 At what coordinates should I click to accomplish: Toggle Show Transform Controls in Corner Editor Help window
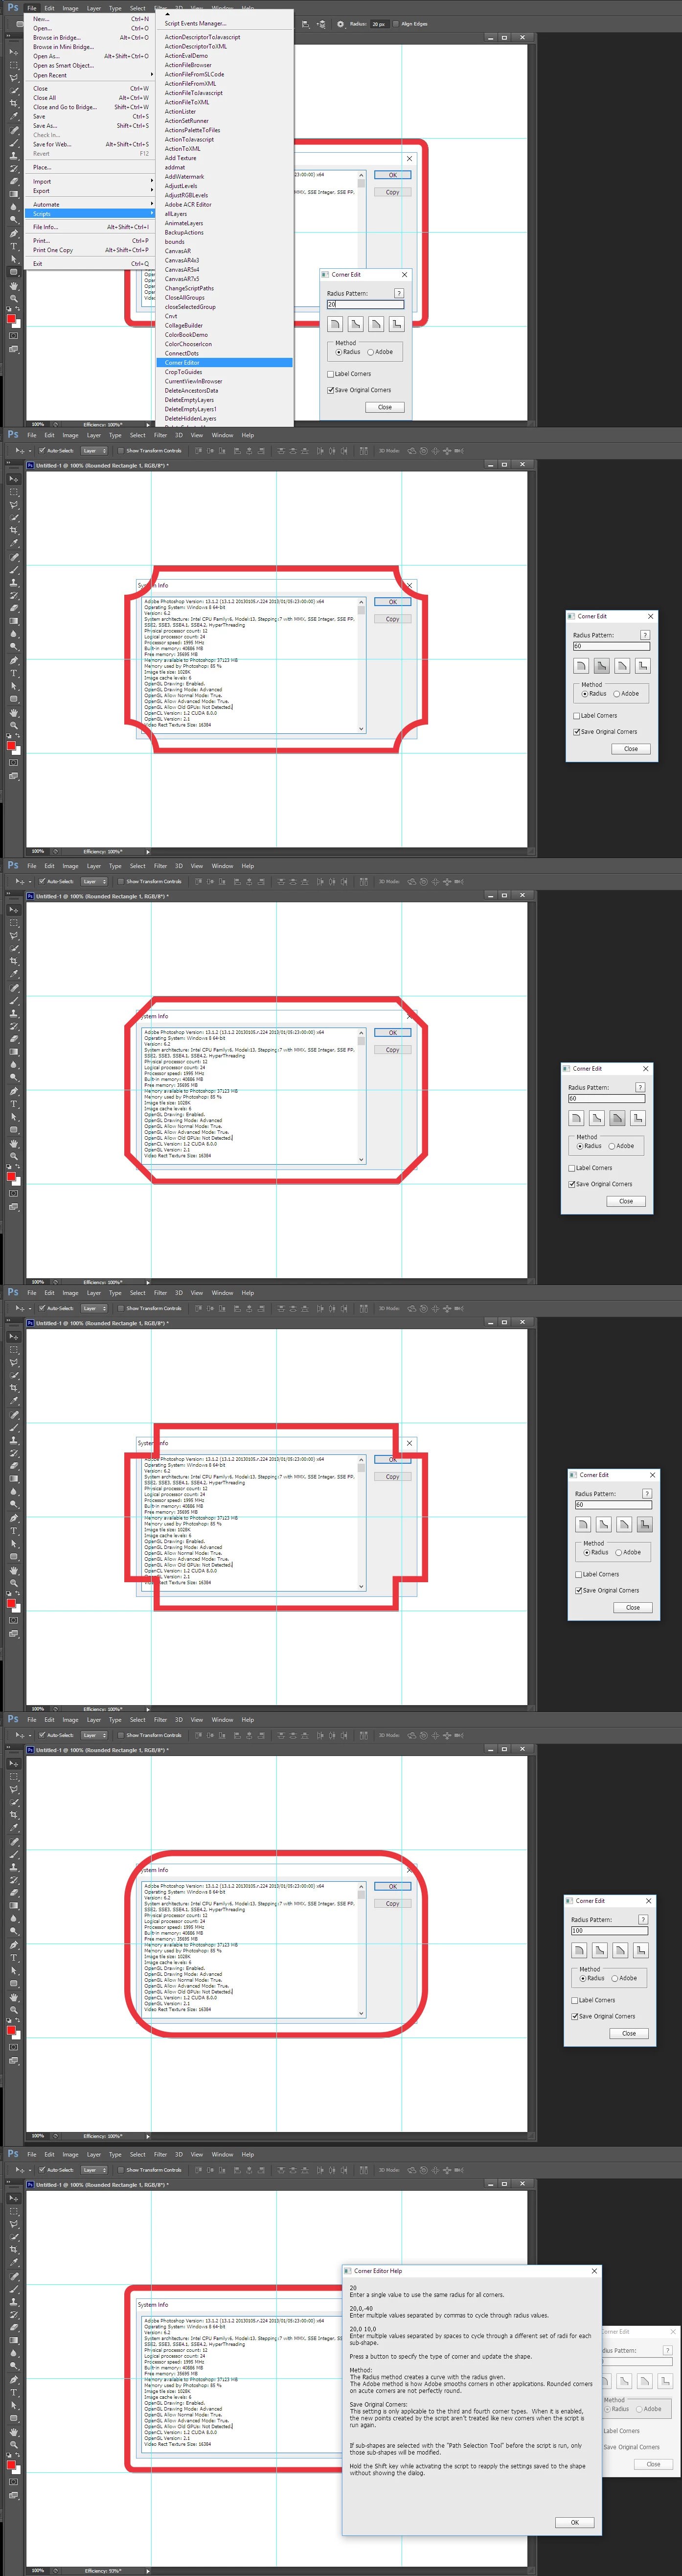click(x=121, y=2170)
